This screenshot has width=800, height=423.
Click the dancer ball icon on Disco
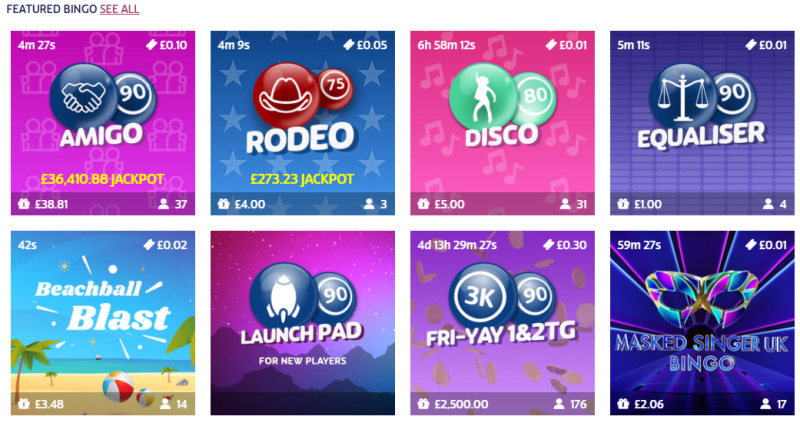pos(482,96)
